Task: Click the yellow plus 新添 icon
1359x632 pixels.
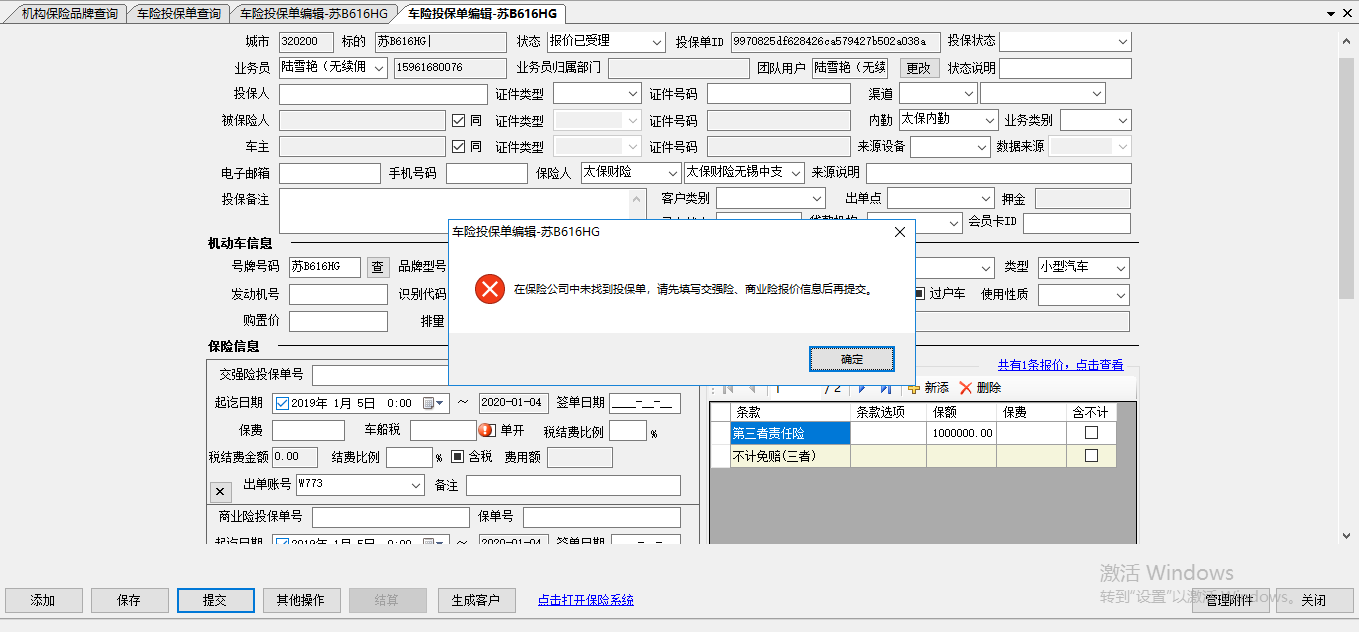Action: pos(913,388)
